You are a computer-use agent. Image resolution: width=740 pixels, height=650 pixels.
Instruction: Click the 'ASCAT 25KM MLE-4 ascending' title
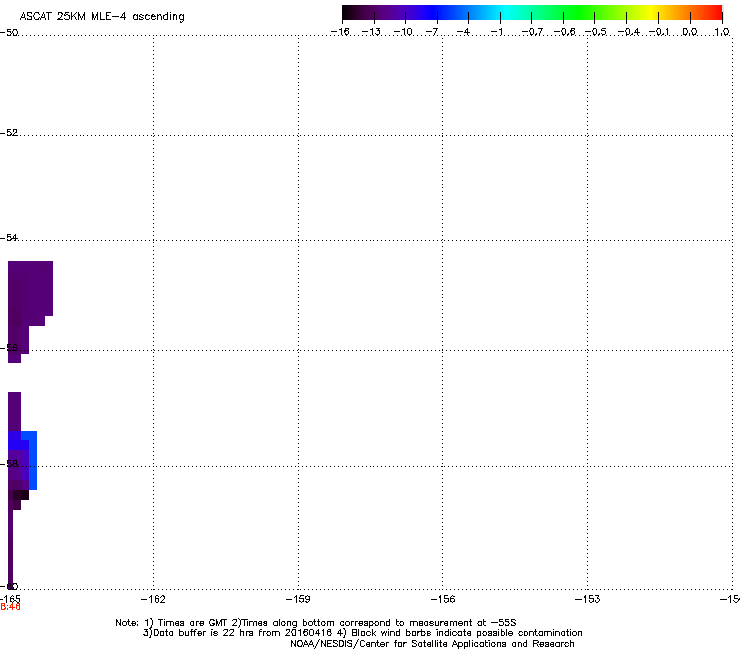pyautogui.click(x=102, y=17)
